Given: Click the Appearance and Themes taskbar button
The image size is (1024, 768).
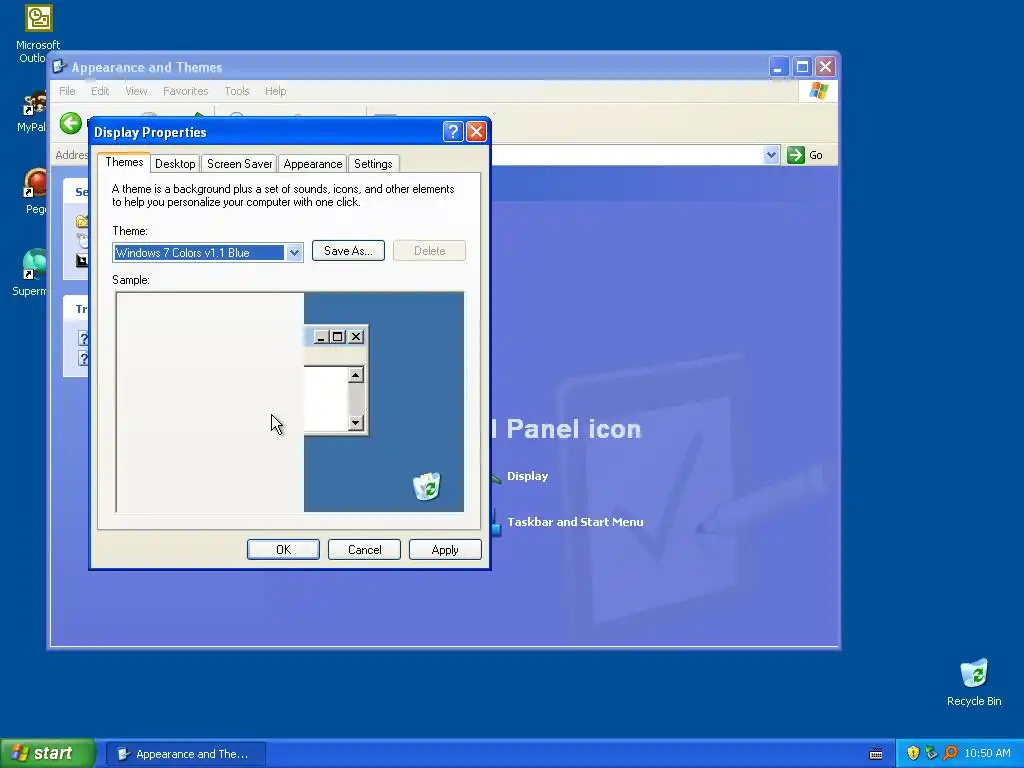Looking at the screenshot, I should (x=186, y=754).
